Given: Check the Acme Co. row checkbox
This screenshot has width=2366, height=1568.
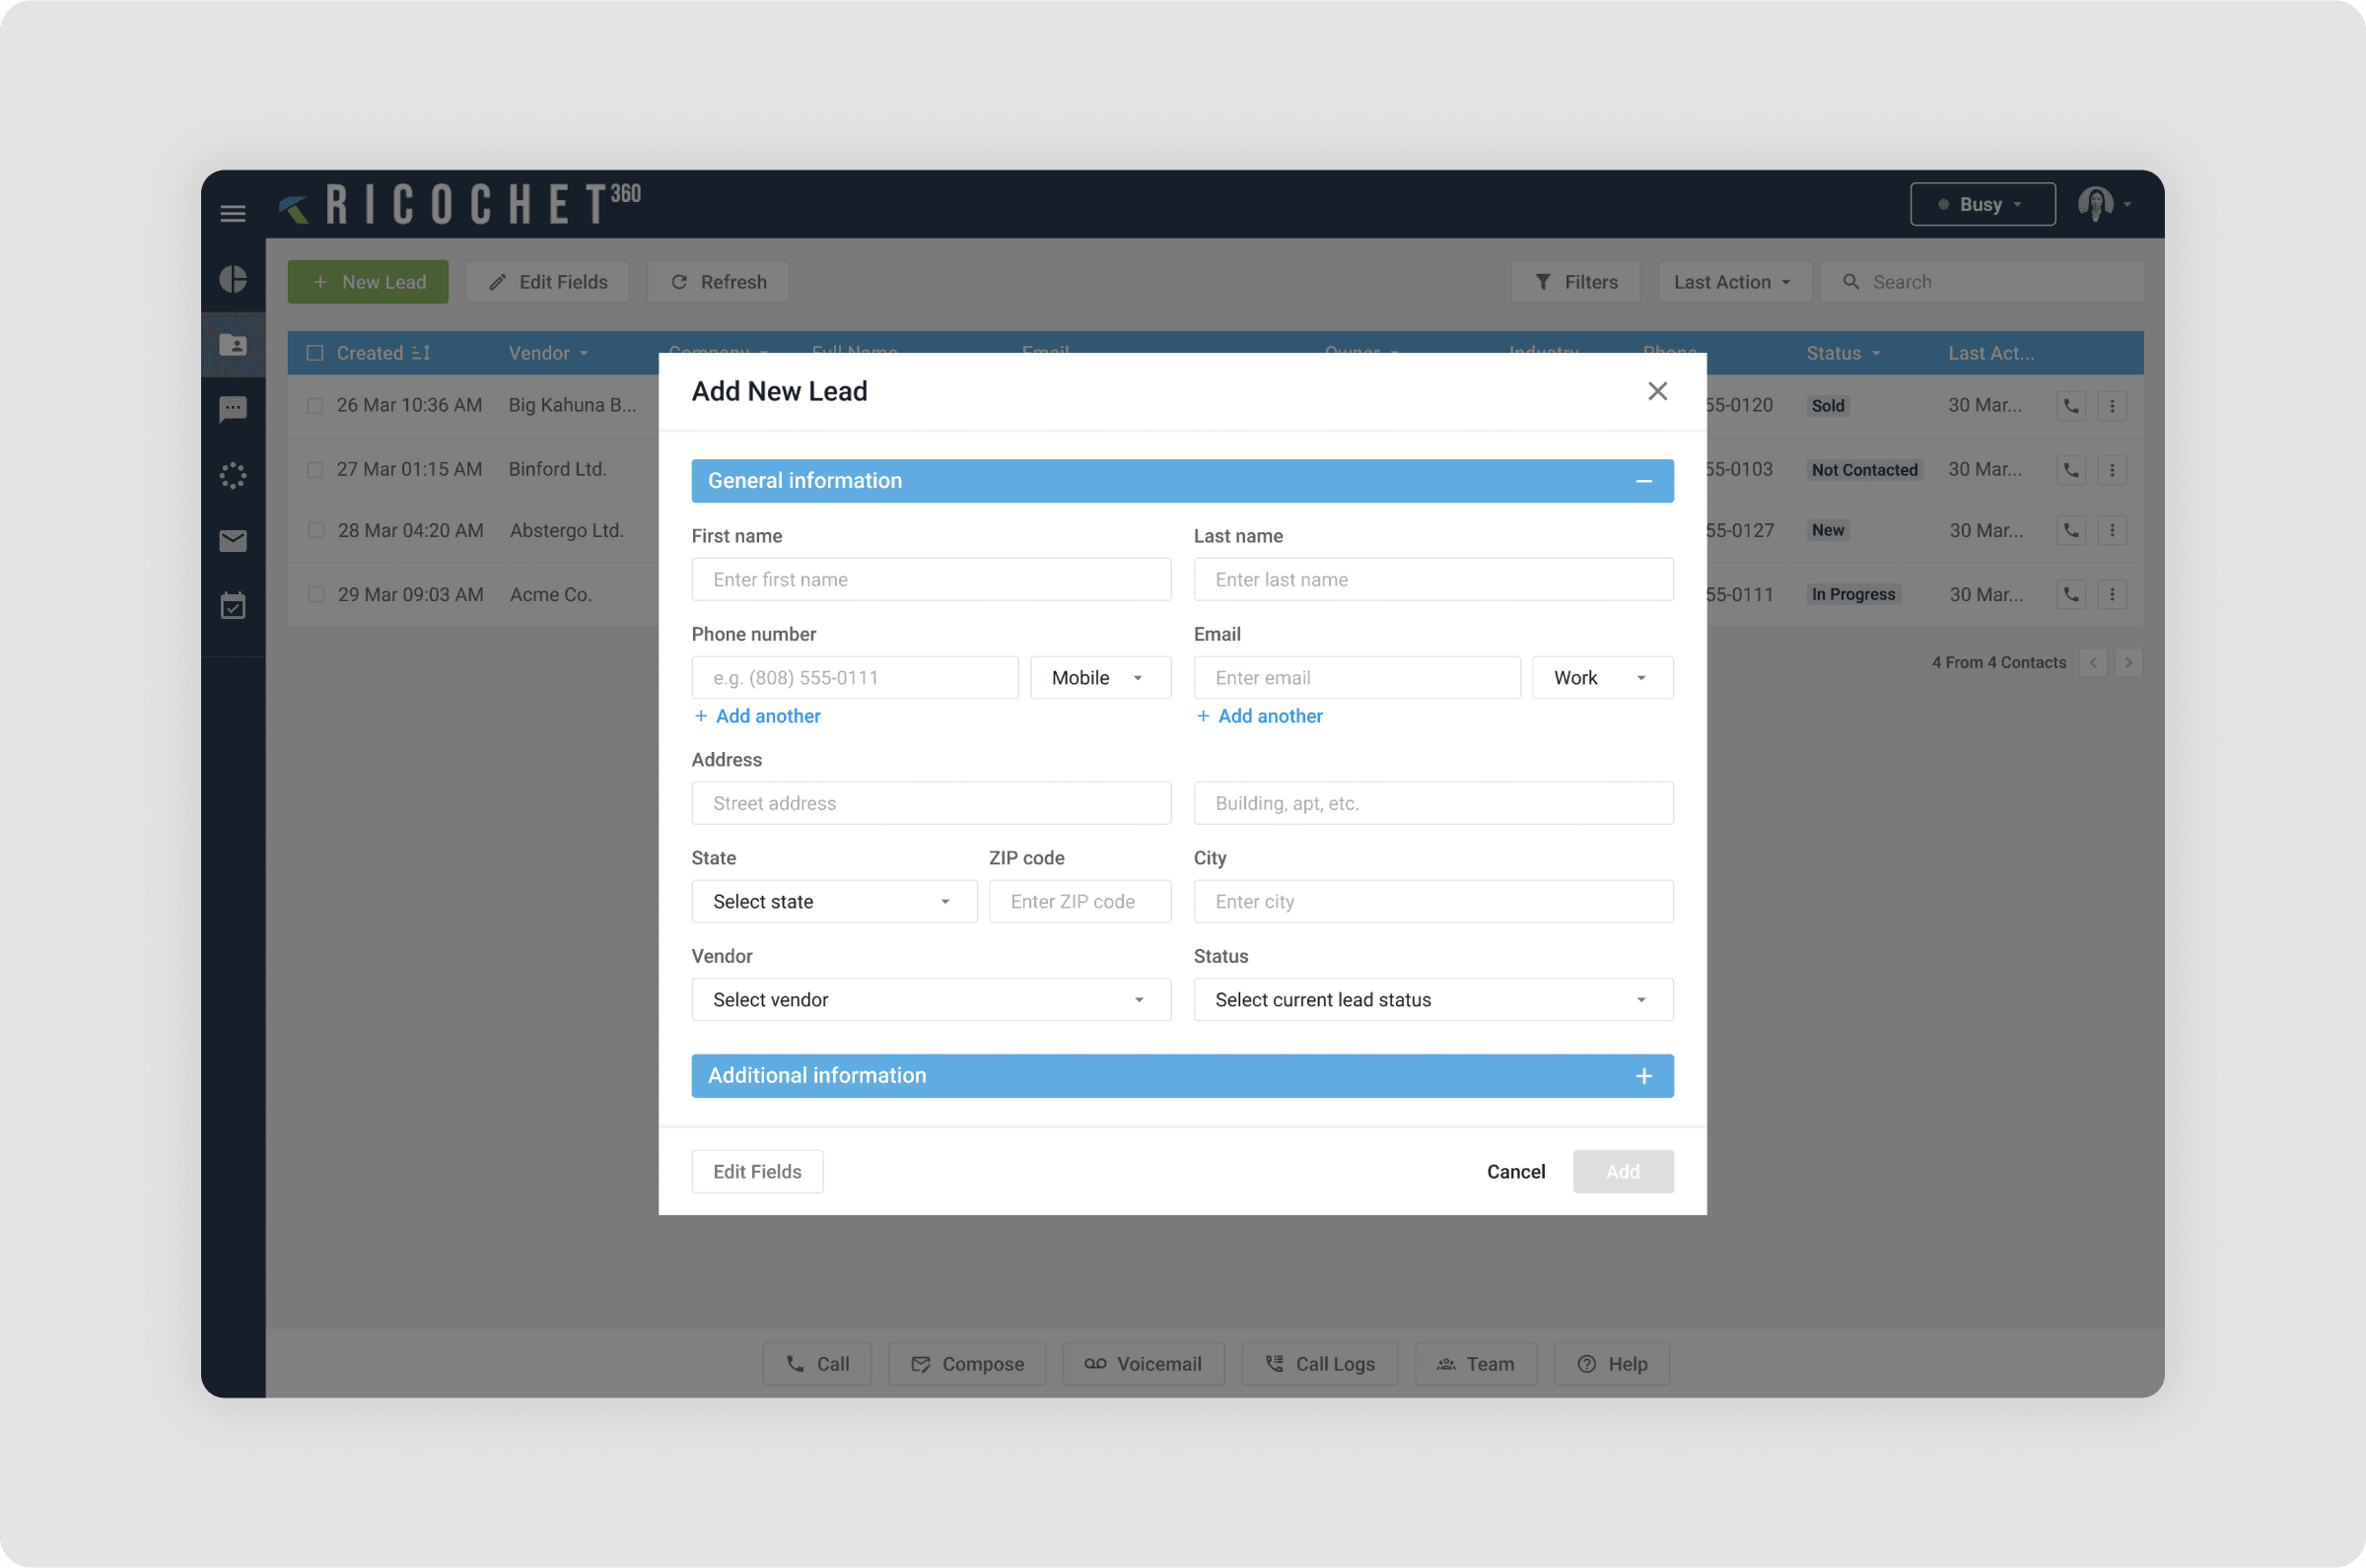Looking at the screenshot, I should click(x=316, y=595).
